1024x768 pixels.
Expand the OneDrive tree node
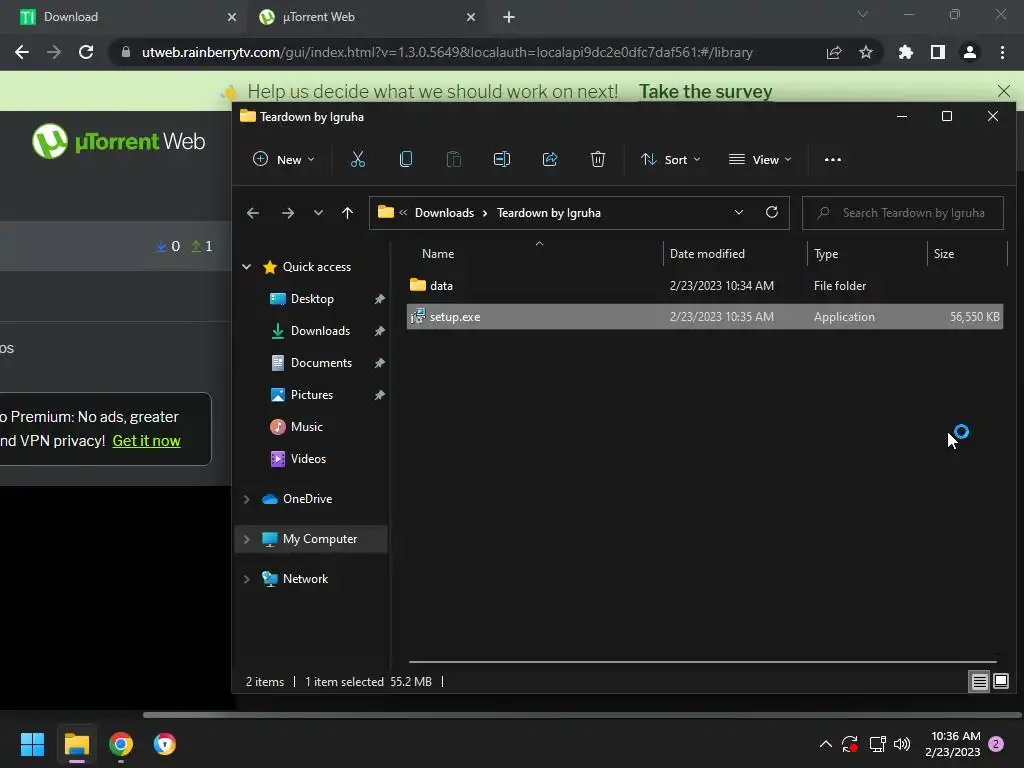coord(247,499)
